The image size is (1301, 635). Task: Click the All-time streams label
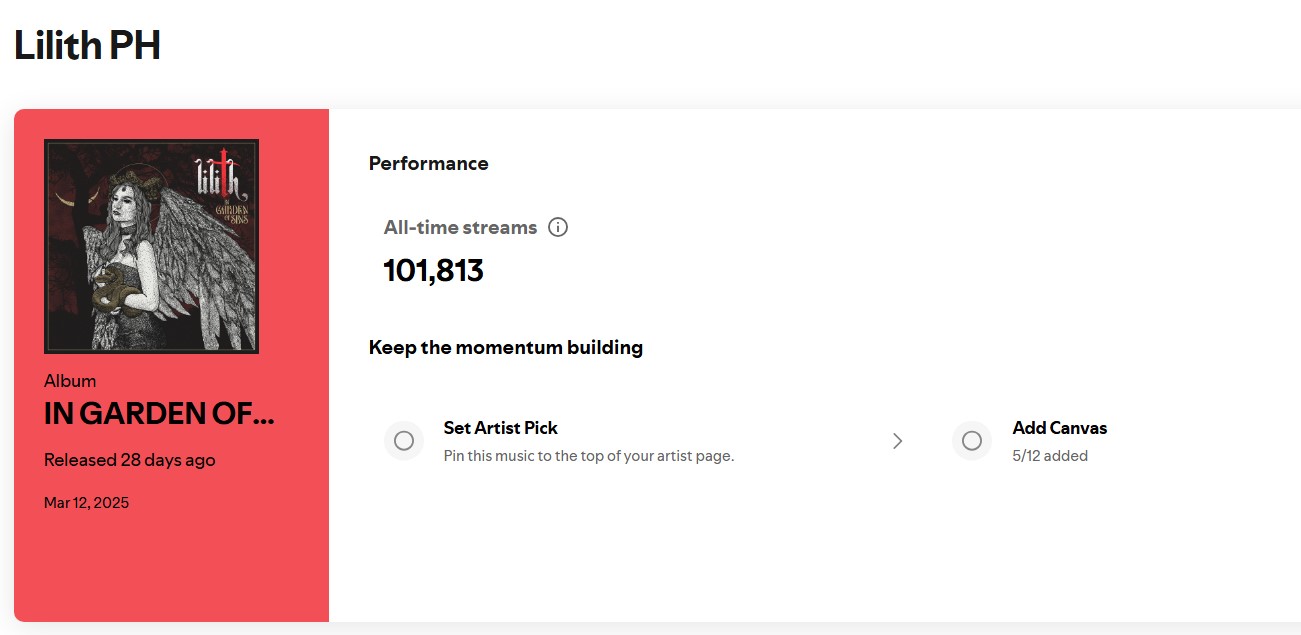click(461, 227)
